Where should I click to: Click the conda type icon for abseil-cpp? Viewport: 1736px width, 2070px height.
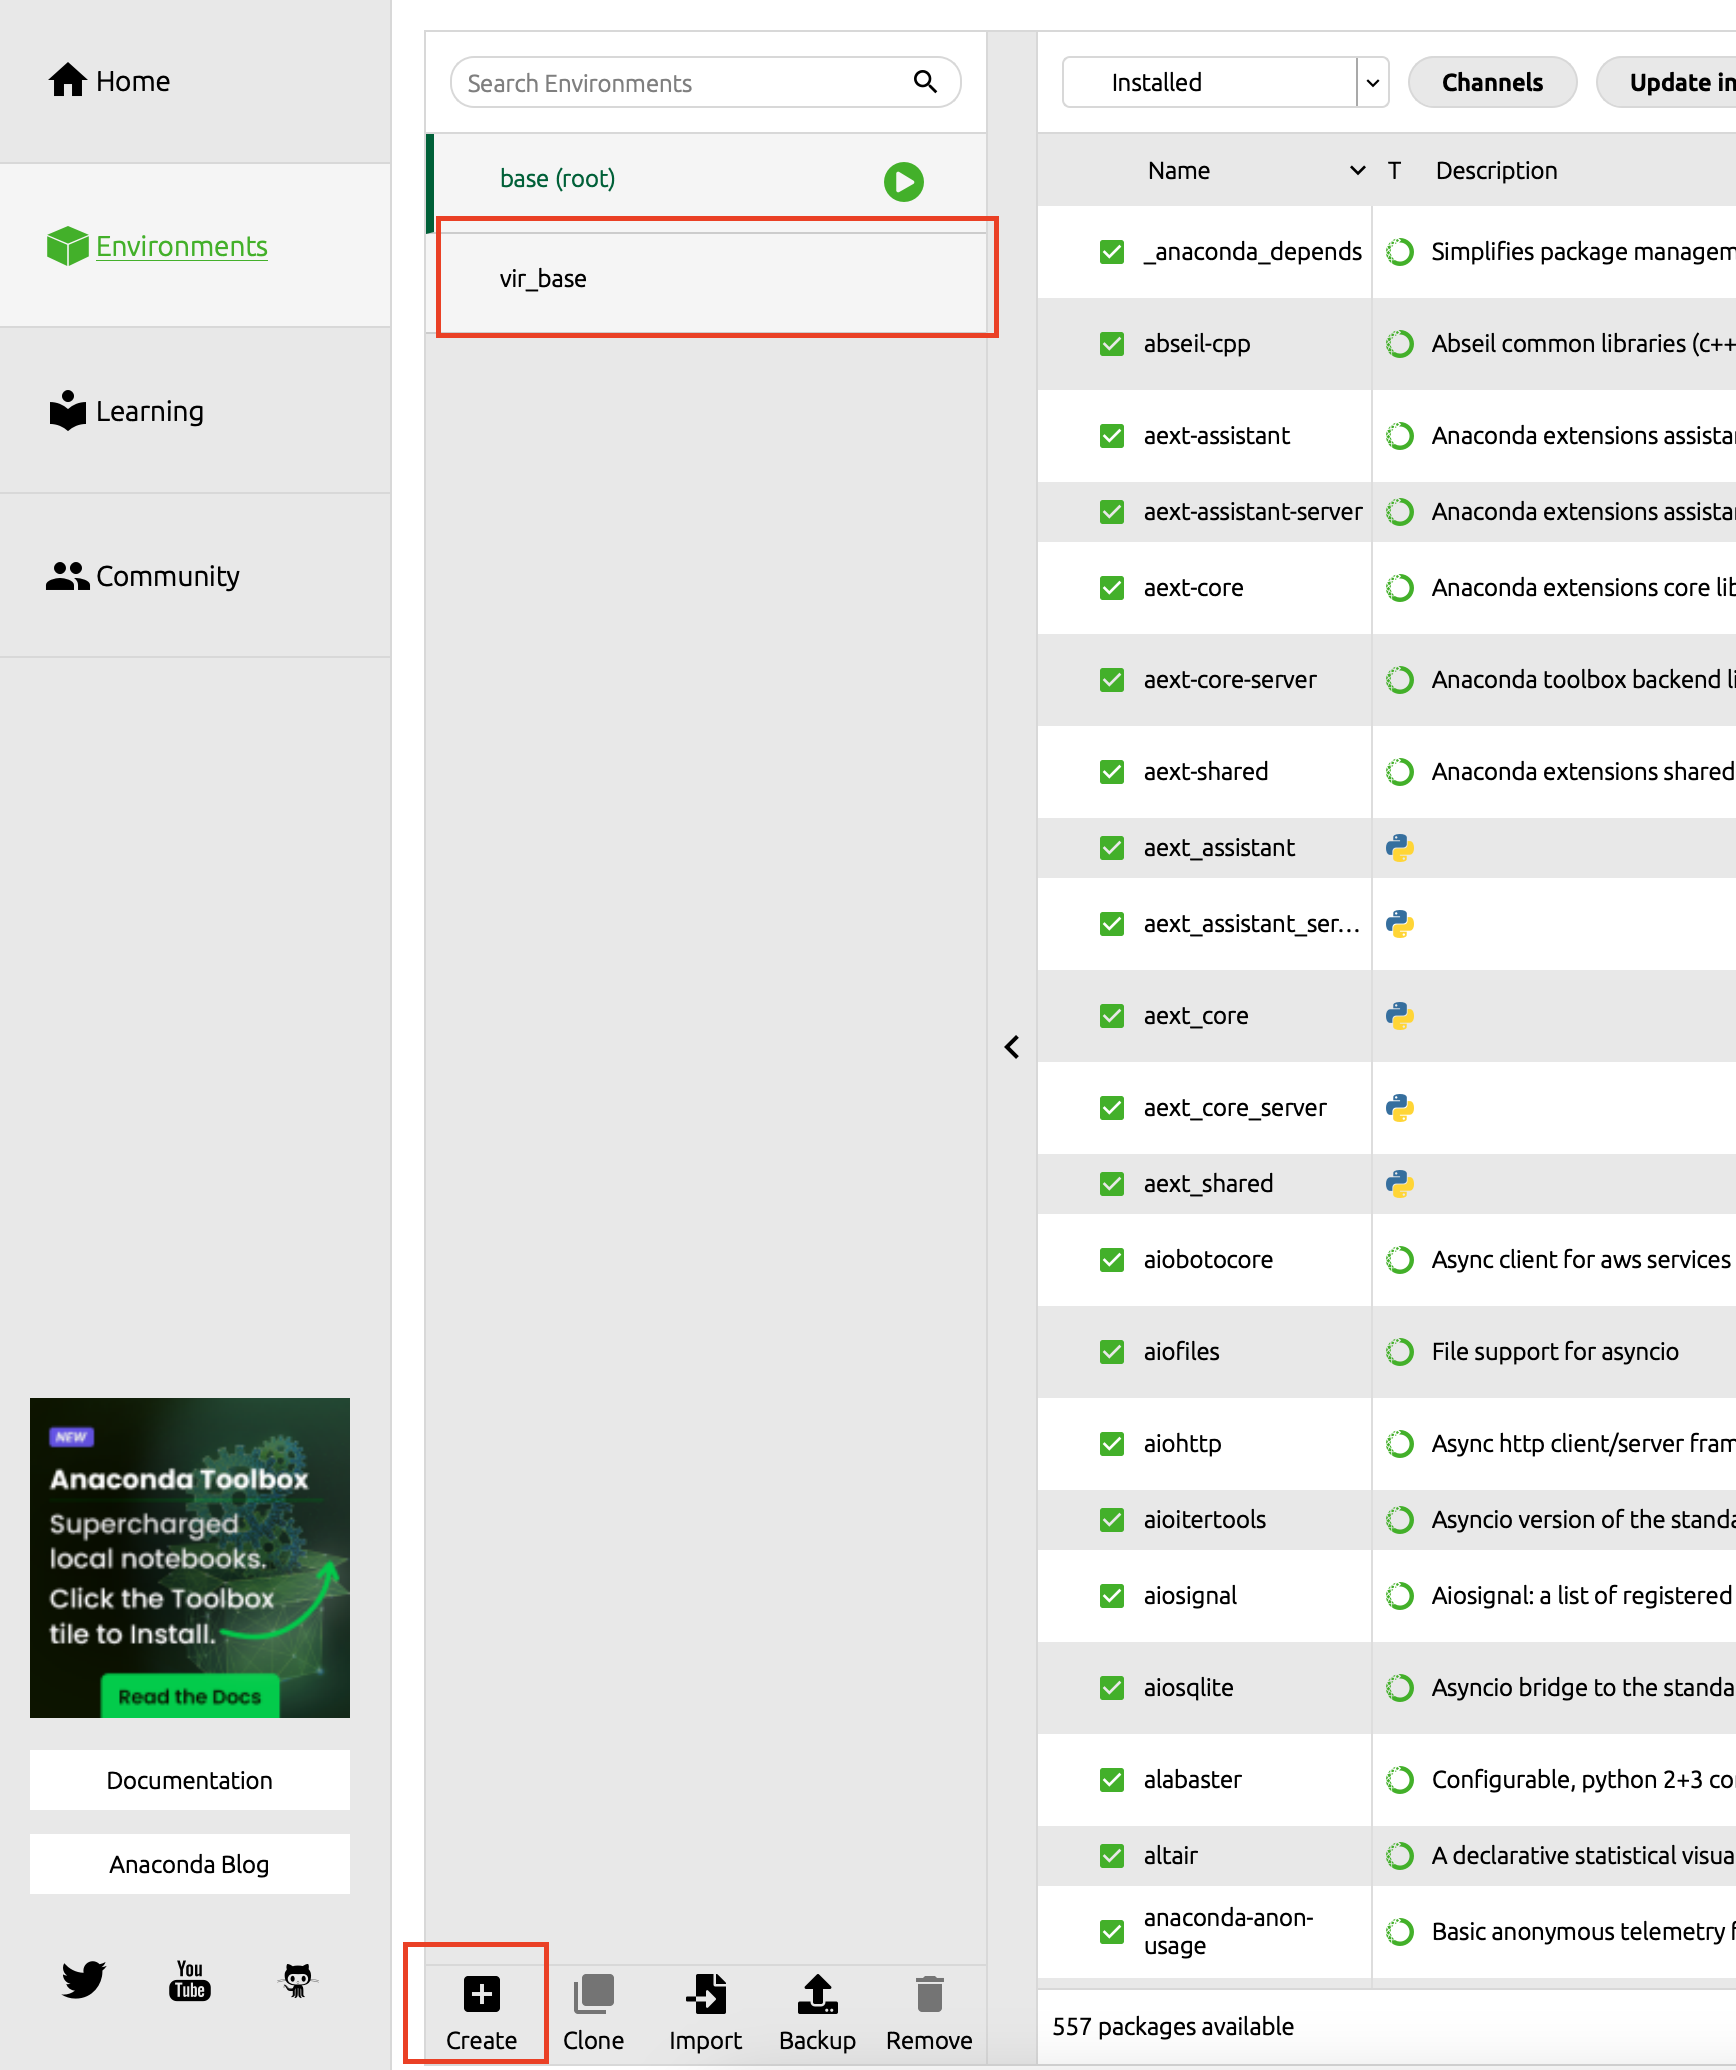(1399, 344)
